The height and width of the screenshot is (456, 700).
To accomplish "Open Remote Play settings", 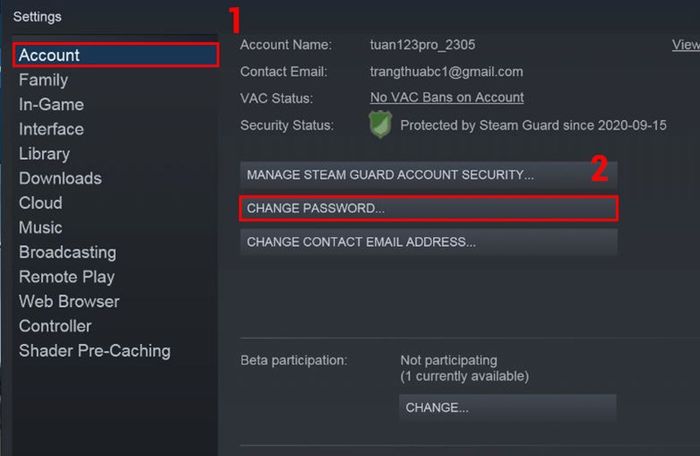I will (x=67, y=277).
